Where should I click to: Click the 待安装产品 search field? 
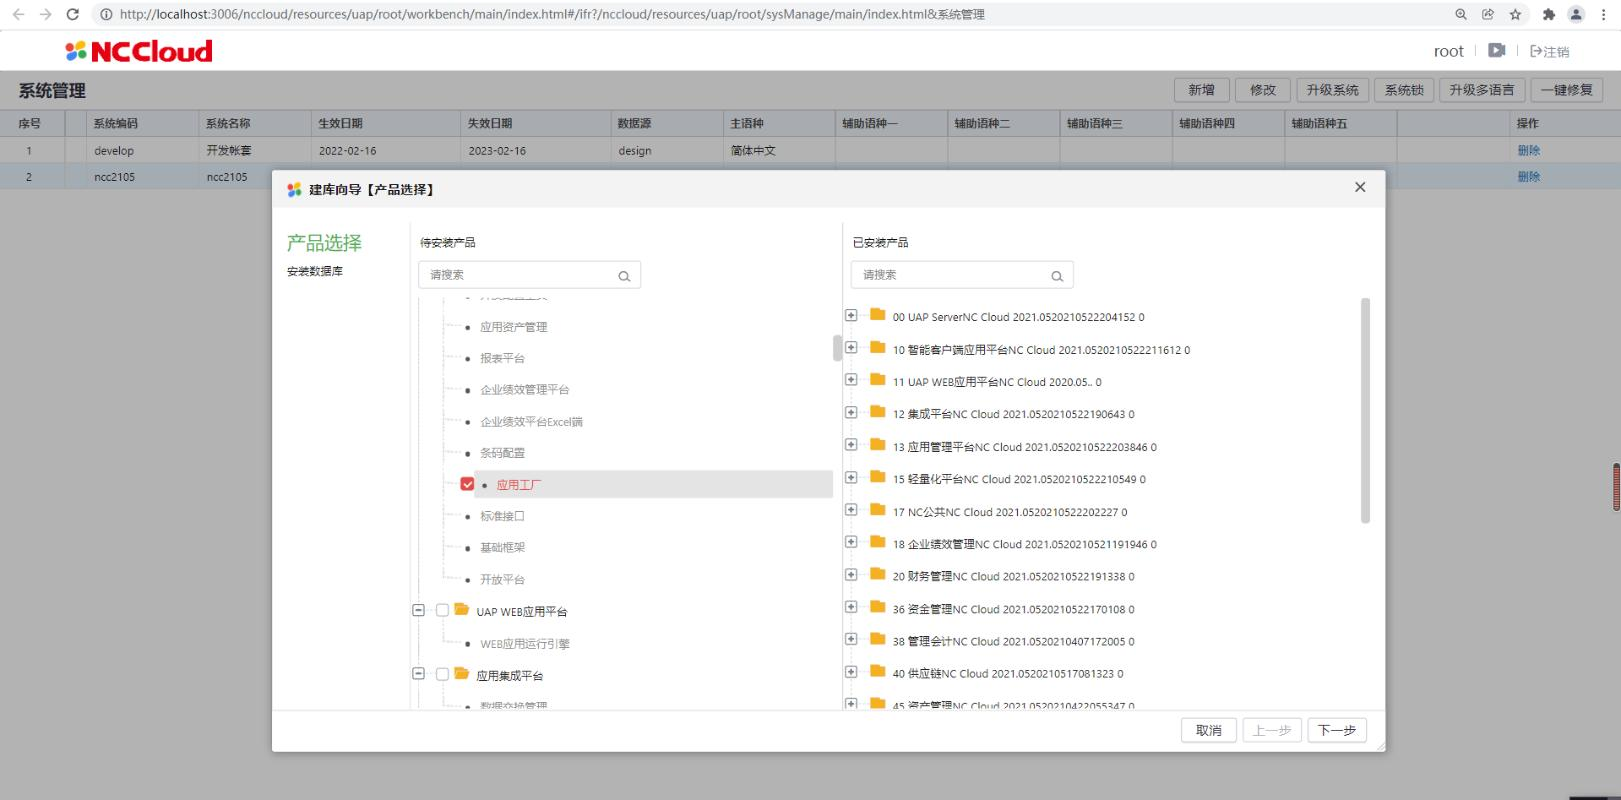coord(529,275)
